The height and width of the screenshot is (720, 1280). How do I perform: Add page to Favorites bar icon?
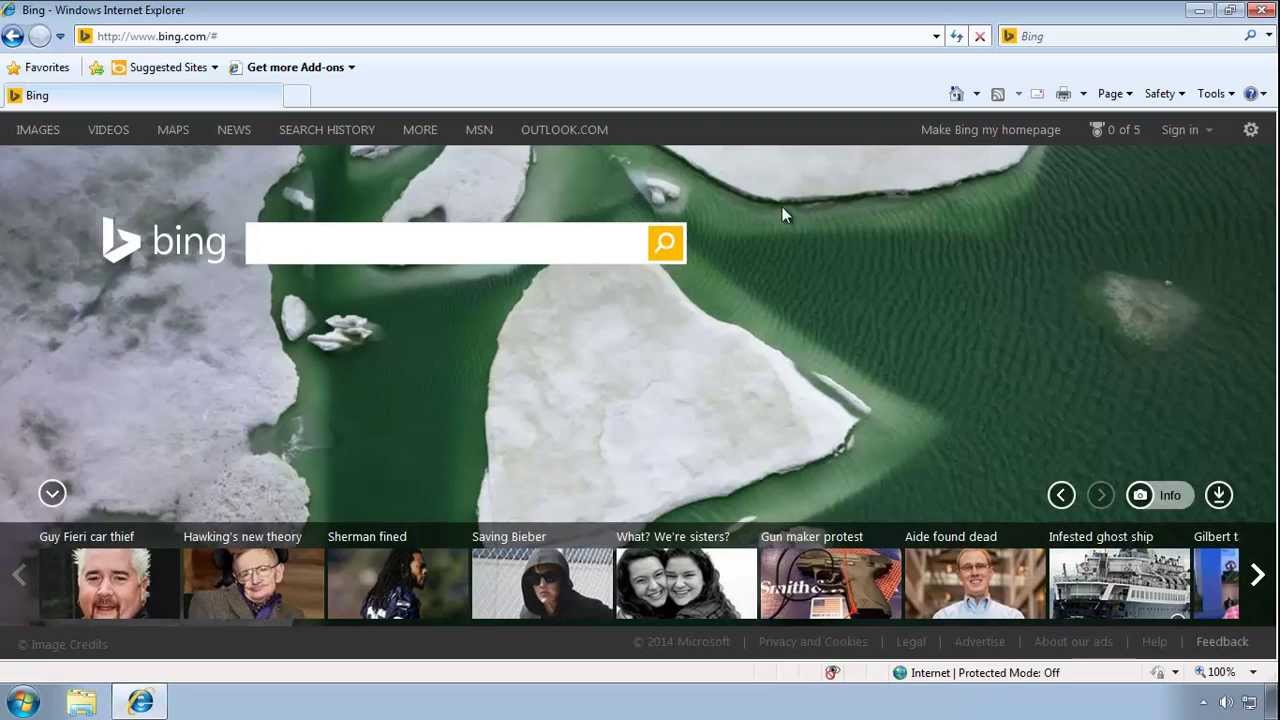pos(96,67)
